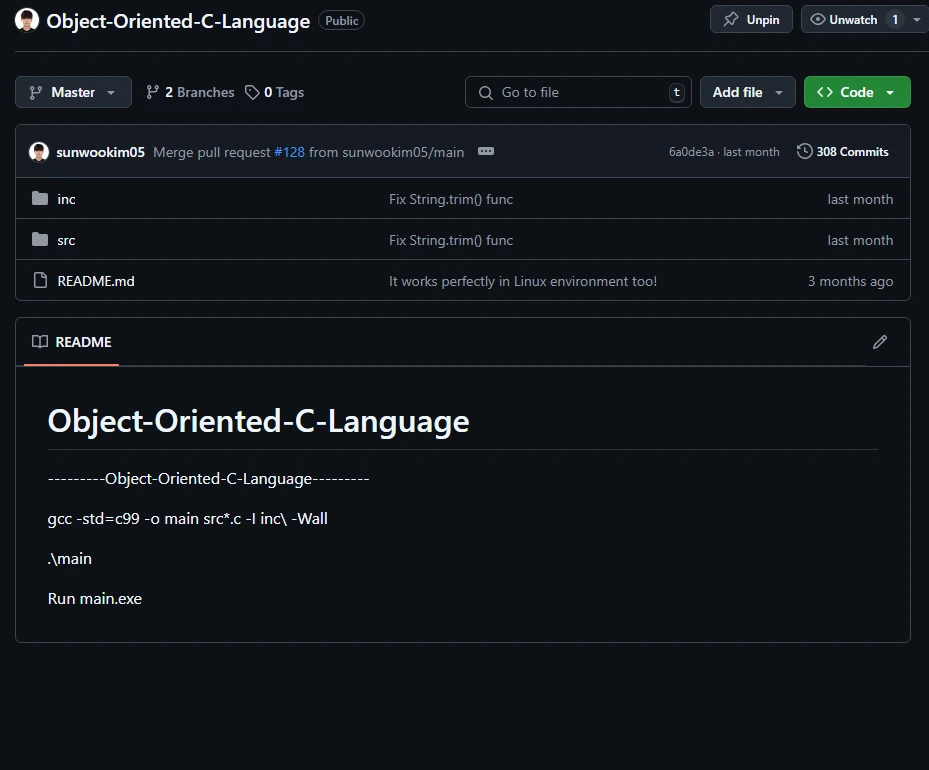Open commit history via the clock icon

tap(804, 151)
